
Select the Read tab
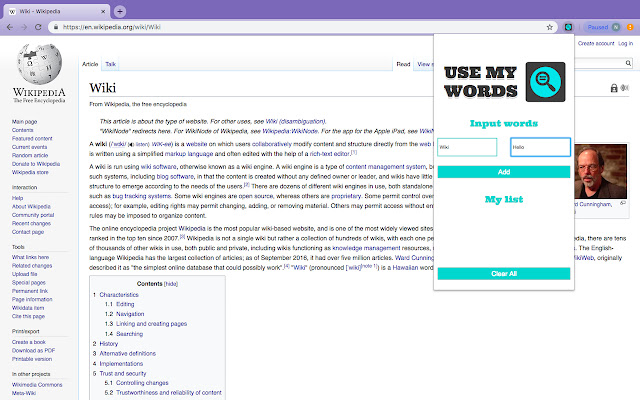tap(403, 64)
